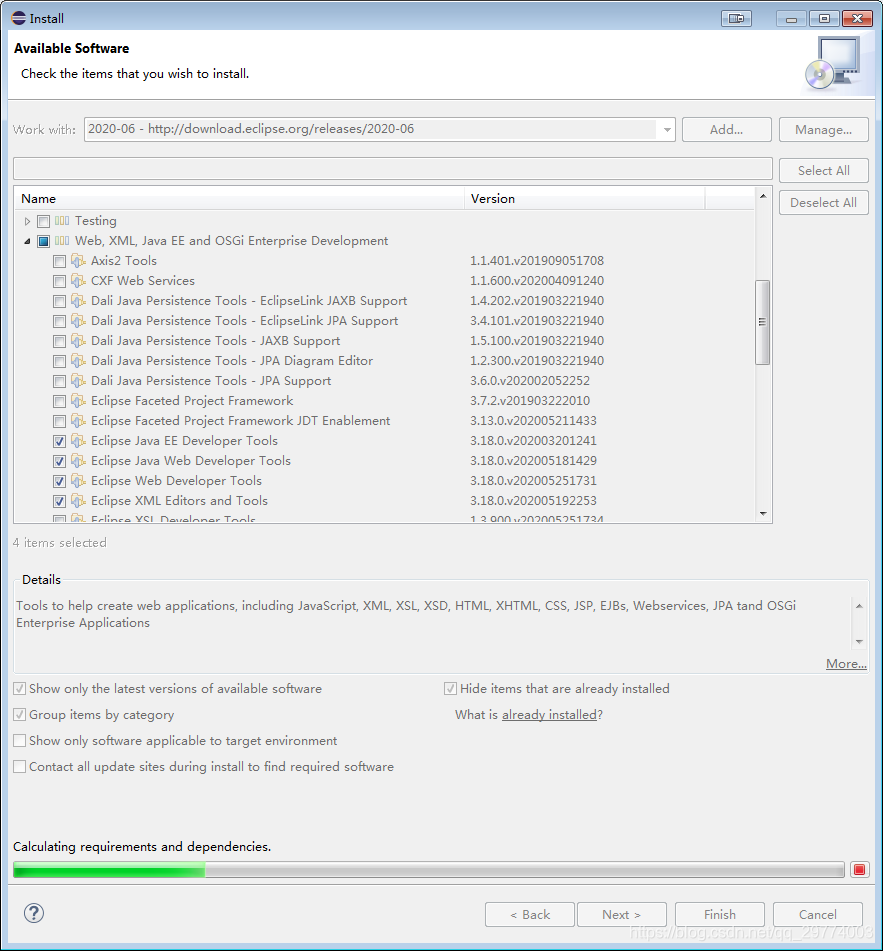Click the filter text field
This screenshot has height=951, width=883.
393,169
